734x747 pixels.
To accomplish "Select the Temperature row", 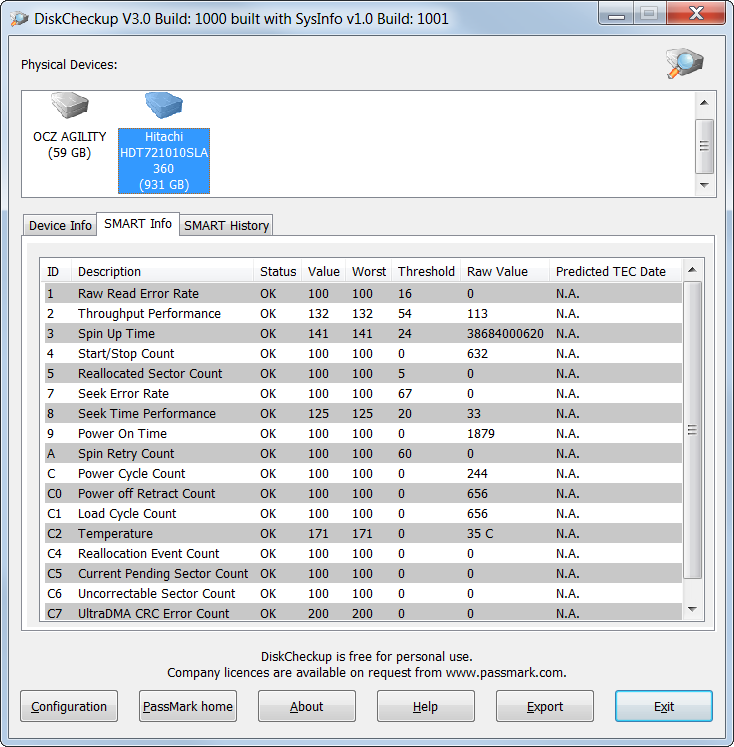I will pyautogui.click(x=363, y=534).
